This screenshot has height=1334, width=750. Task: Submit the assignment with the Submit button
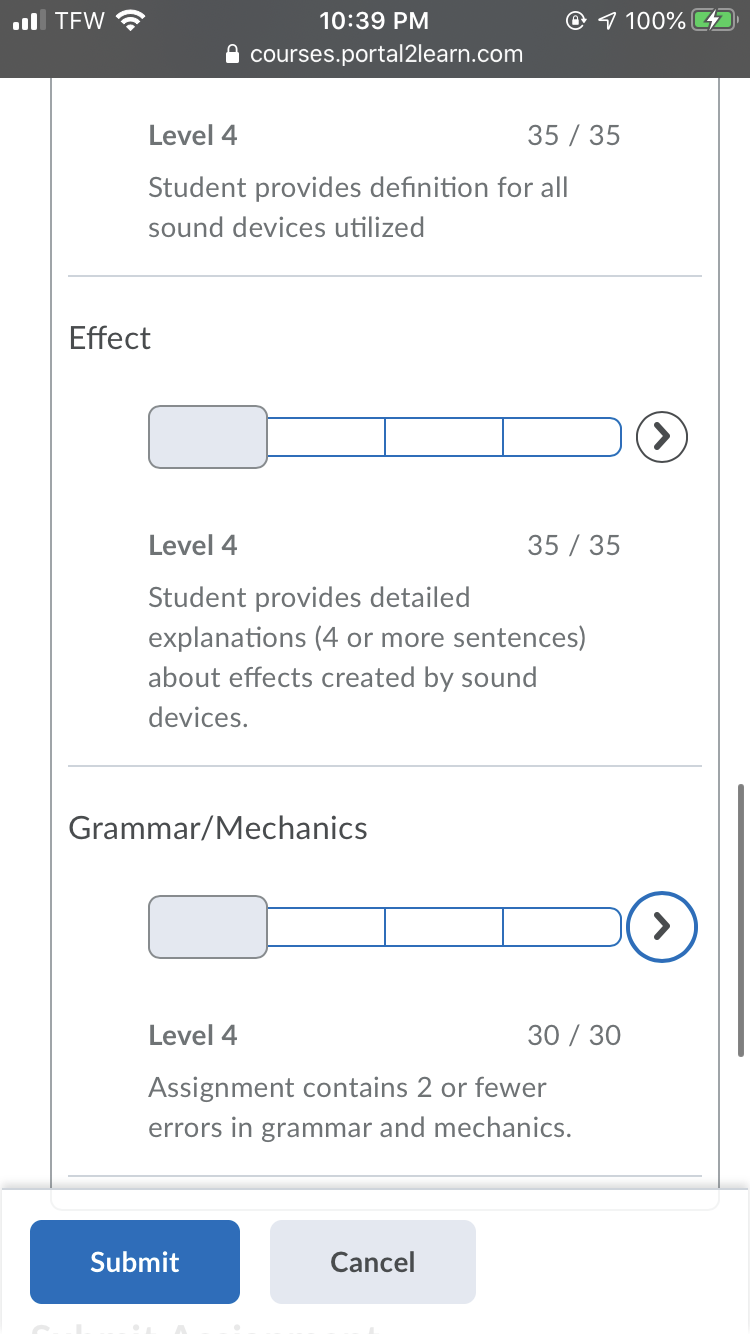point(135,1262)
